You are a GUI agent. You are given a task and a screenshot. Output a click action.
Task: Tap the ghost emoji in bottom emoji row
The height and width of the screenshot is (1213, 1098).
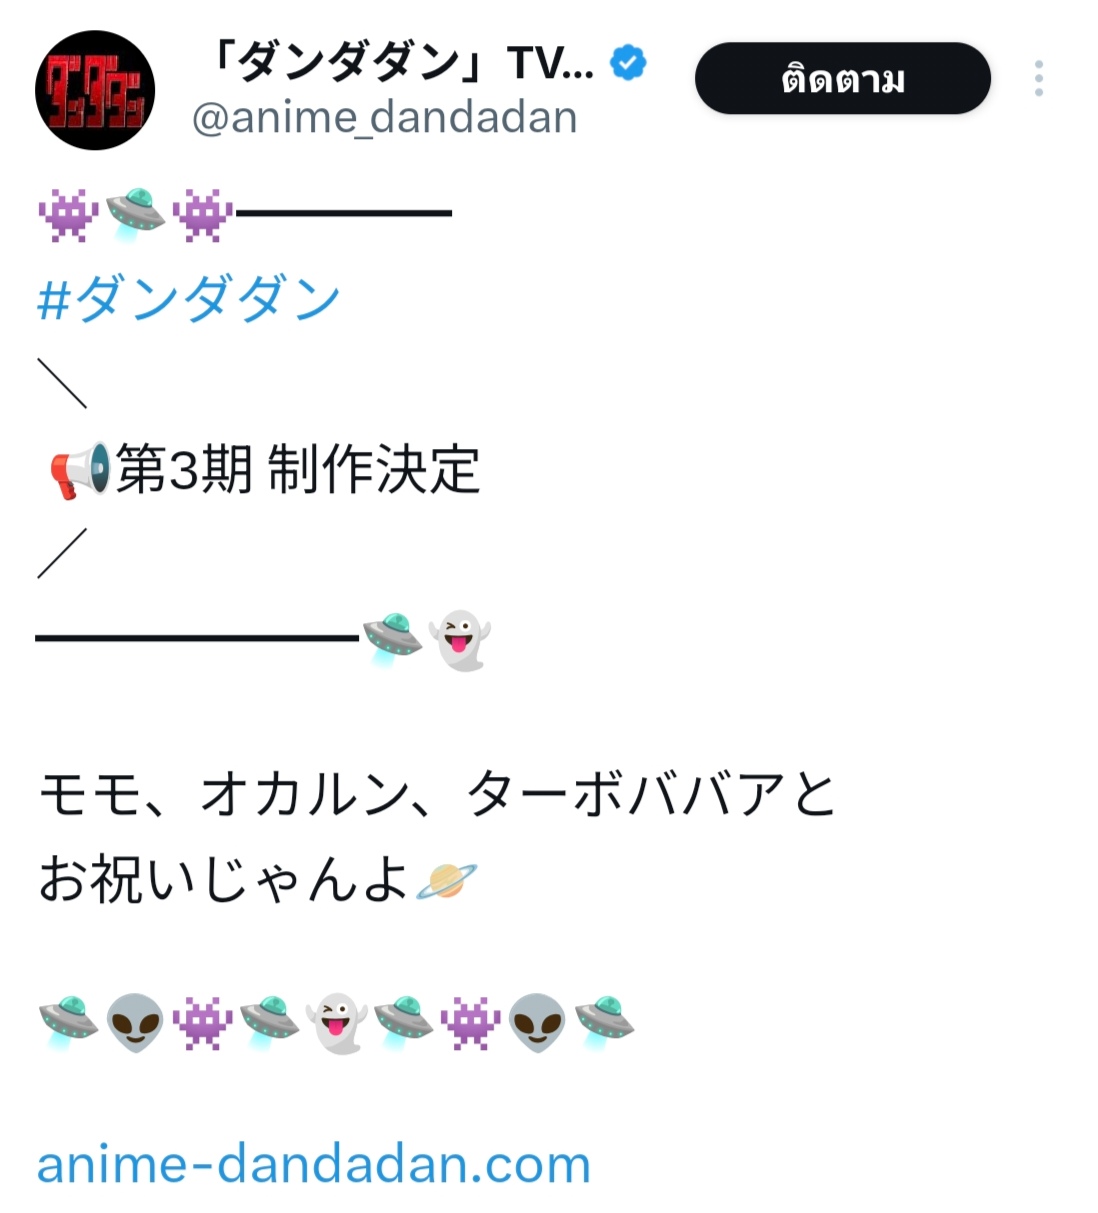point(337,1022)
